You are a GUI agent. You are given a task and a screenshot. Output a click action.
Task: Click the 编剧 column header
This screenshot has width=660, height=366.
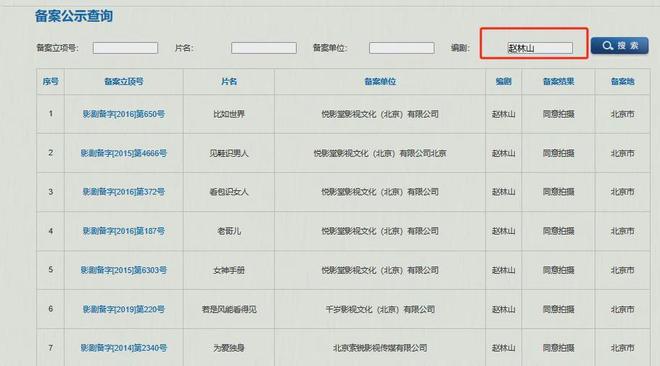point(503,82)
